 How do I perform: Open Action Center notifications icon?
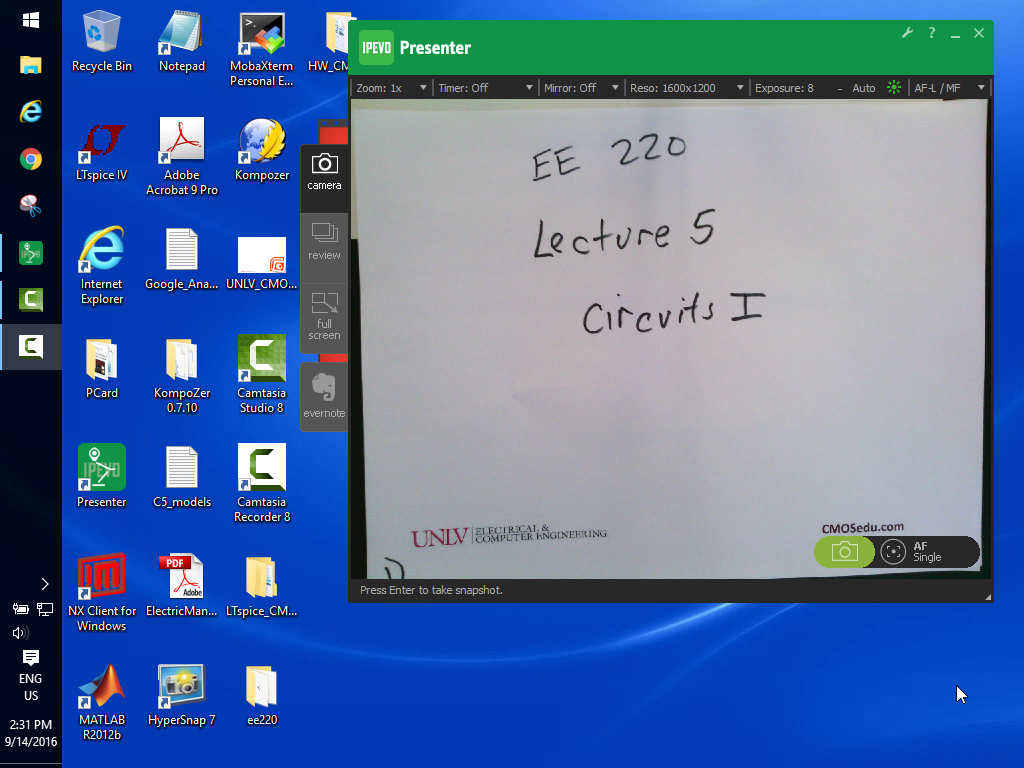pos(31,657)
